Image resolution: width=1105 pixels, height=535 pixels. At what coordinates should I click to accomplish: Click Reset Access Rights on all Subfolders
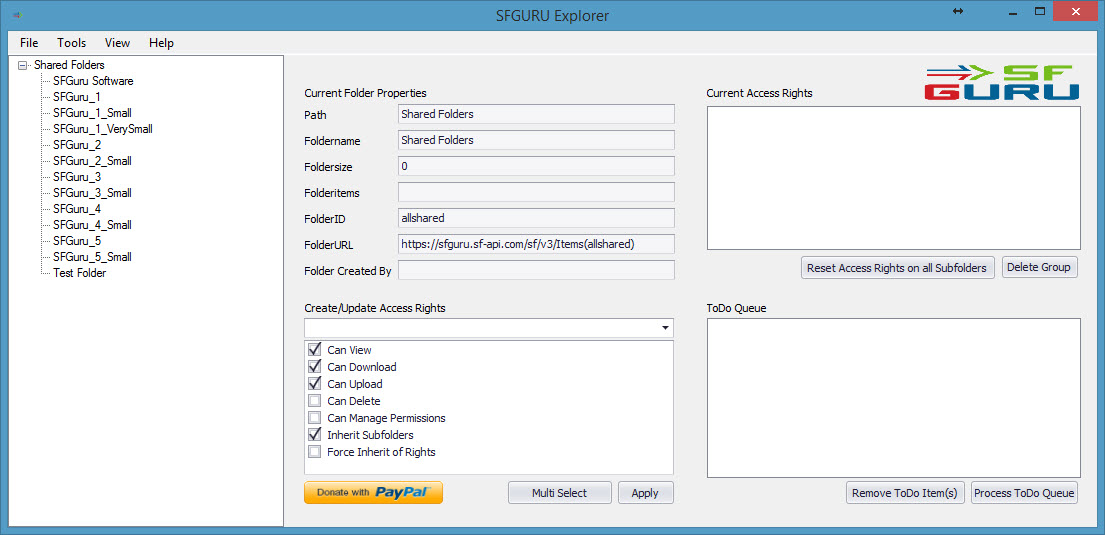[898, 268]
